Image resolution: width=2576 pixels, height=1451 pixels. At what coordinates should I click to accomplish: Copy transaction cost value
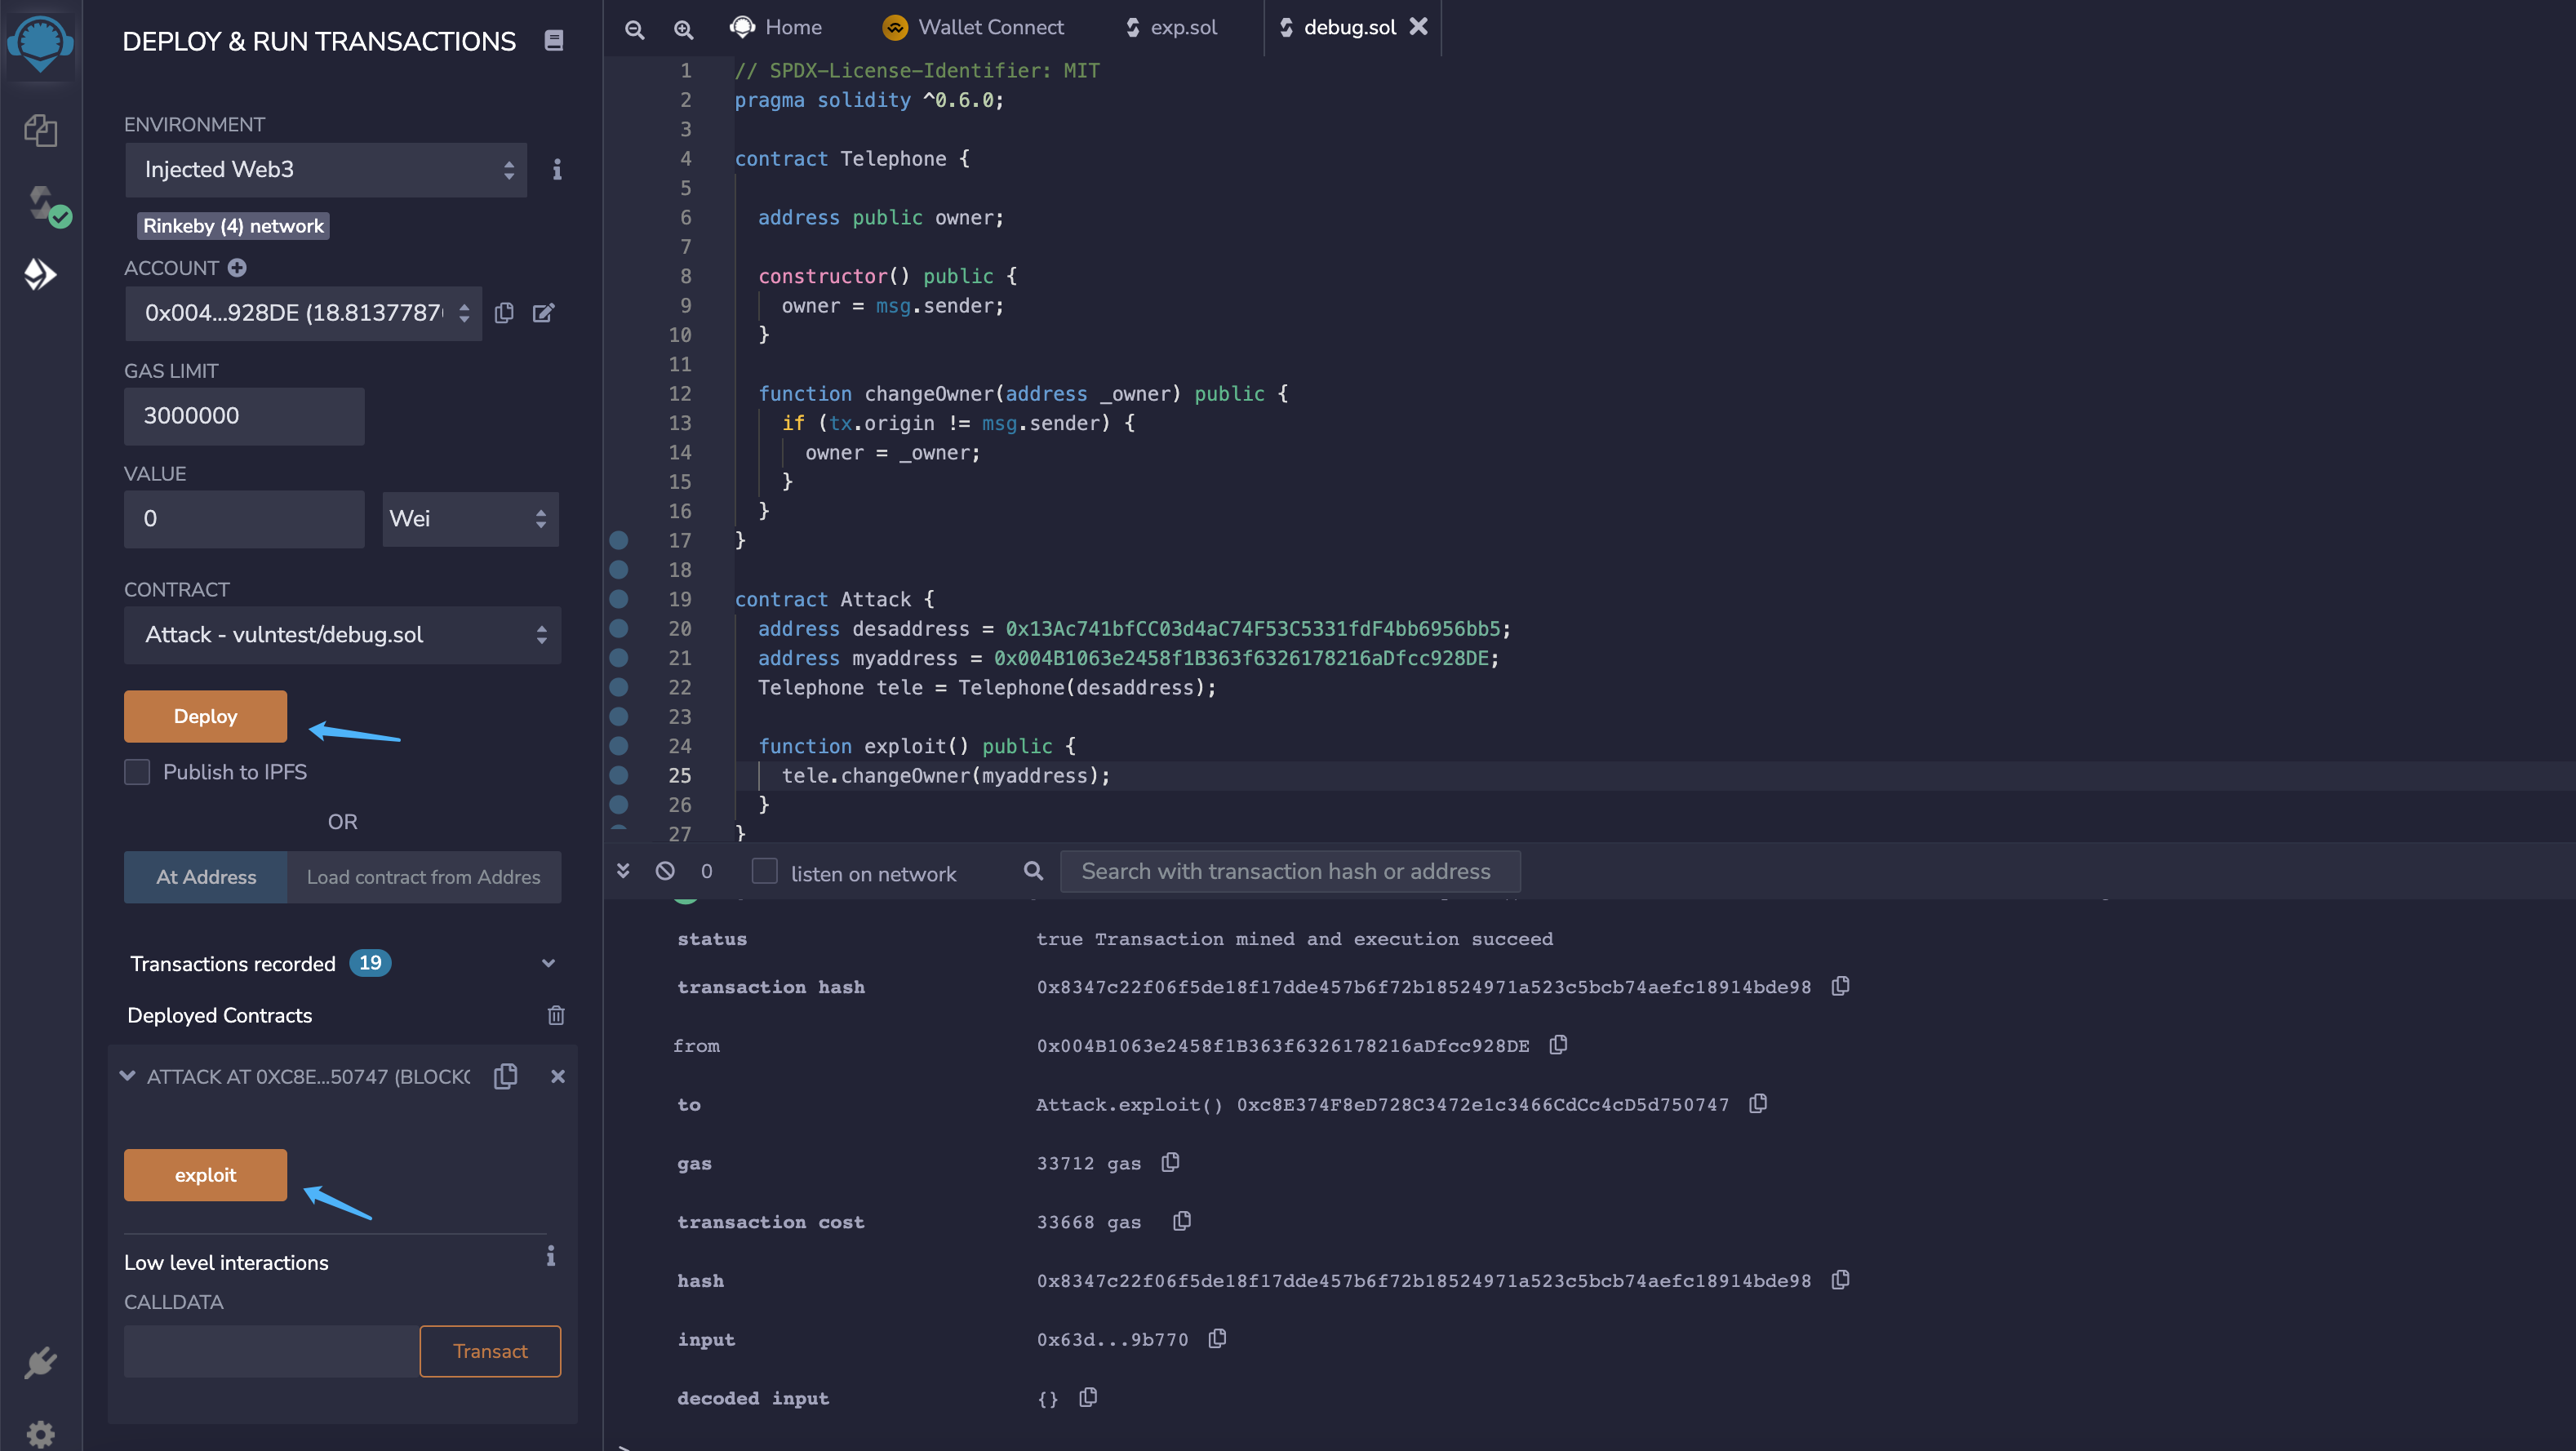[x=1181, y=1221]
